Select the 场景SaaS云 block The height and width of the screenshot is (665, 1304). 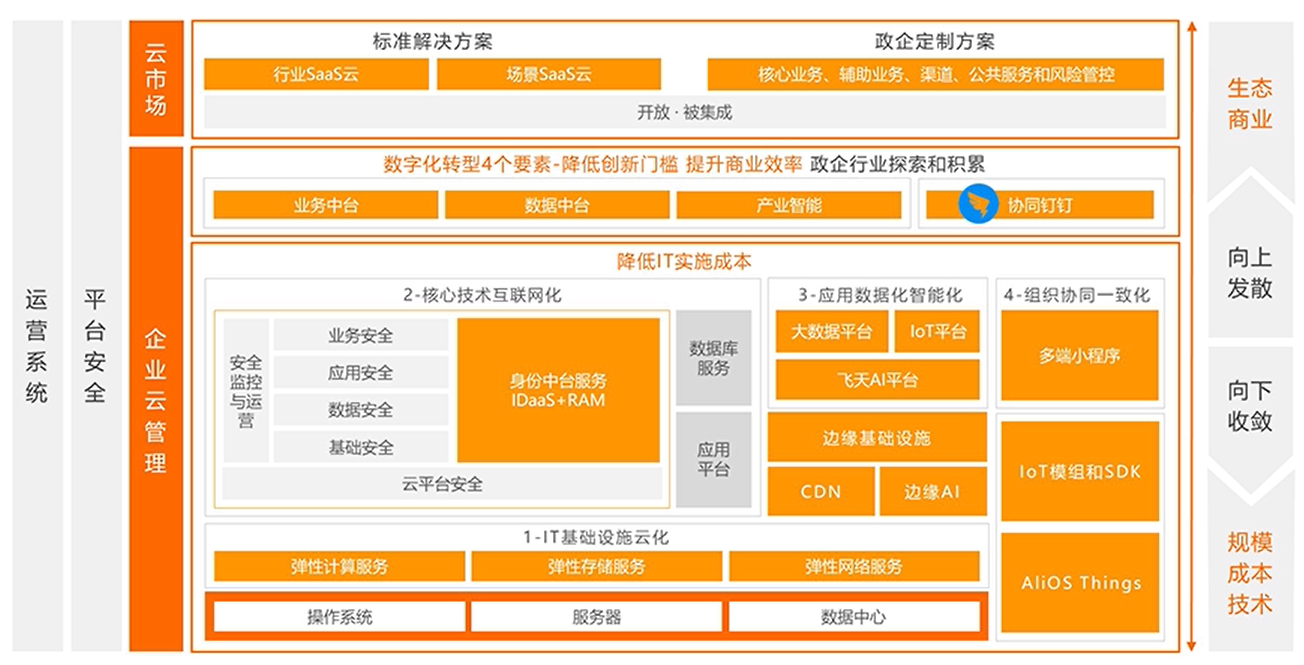click(549, 74)
